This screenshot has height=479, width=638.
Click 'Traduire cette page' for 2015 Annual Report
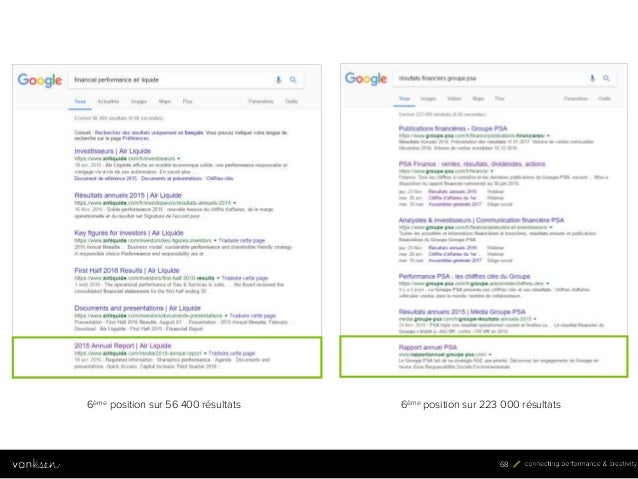(x=232, y=353)
